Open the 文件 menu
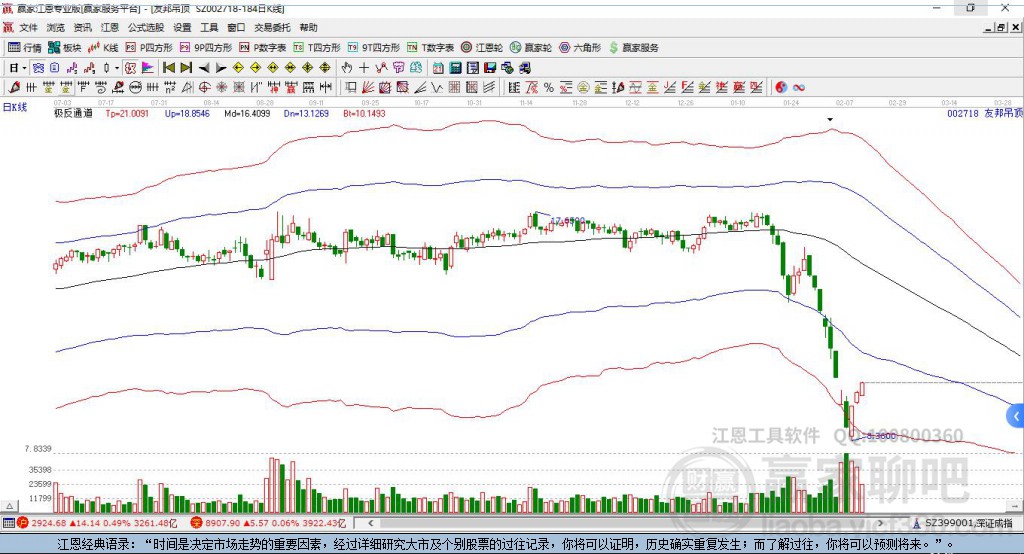This screenshot has width=1024, height=554. click(x=28, y=27)
